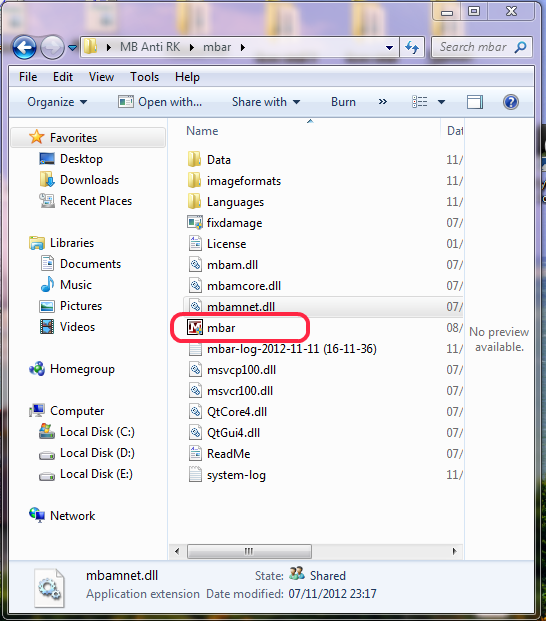Open the Documents library
Screen dimensions: 546x621
[90, 264]
